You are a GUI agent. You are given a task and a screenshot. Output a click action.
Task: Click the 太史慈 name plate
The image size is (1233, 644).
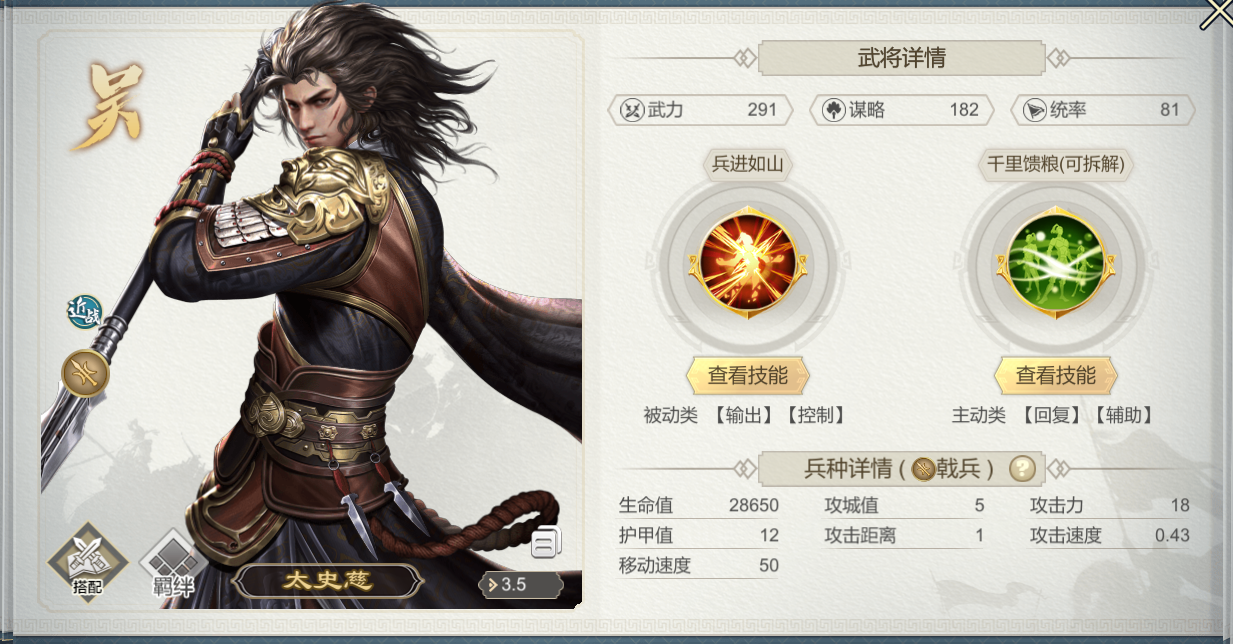(322, 581)
